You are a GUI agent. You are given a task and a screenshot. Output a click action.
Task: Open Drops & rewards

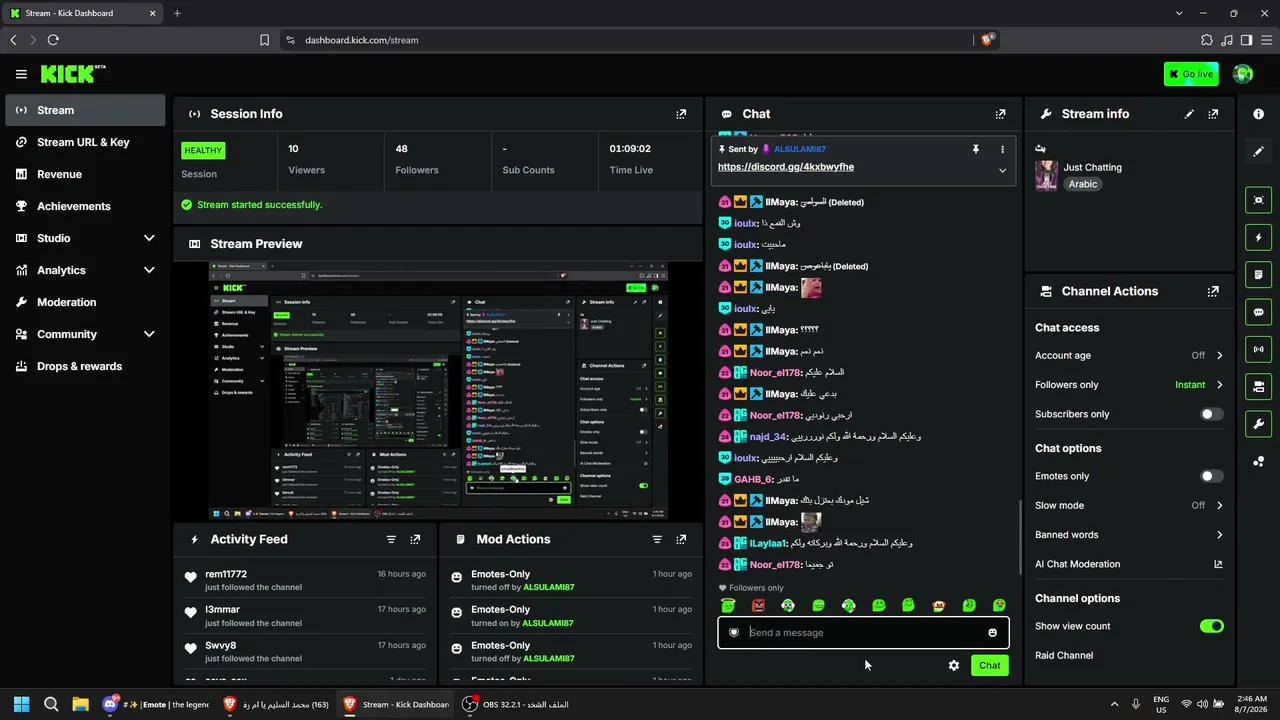pyautogui.click(x=85, y=366)
